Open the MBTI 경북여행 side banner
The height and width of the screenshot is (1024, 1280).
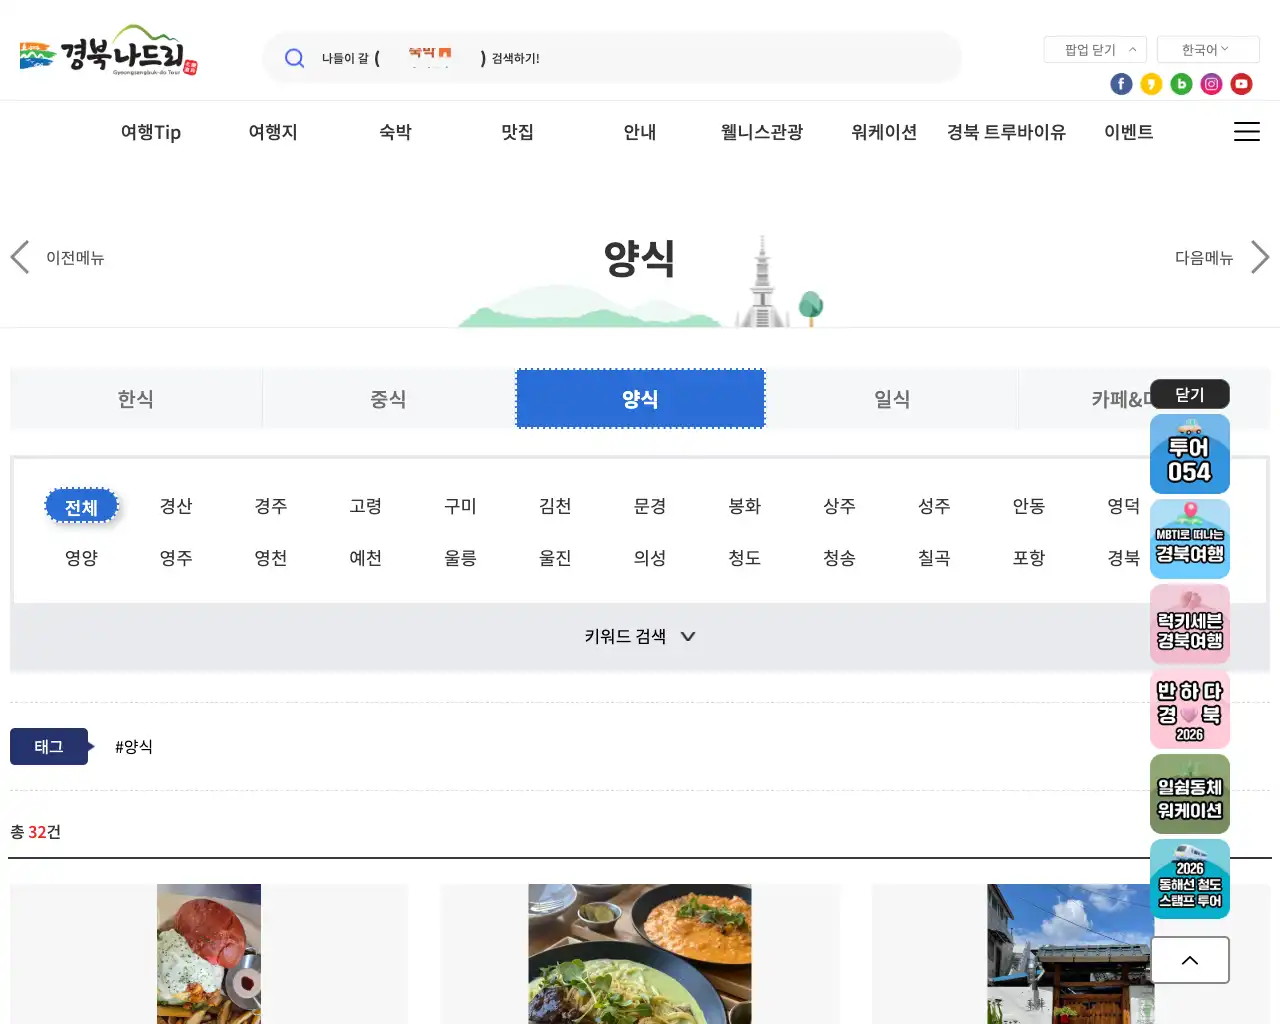1190,539
